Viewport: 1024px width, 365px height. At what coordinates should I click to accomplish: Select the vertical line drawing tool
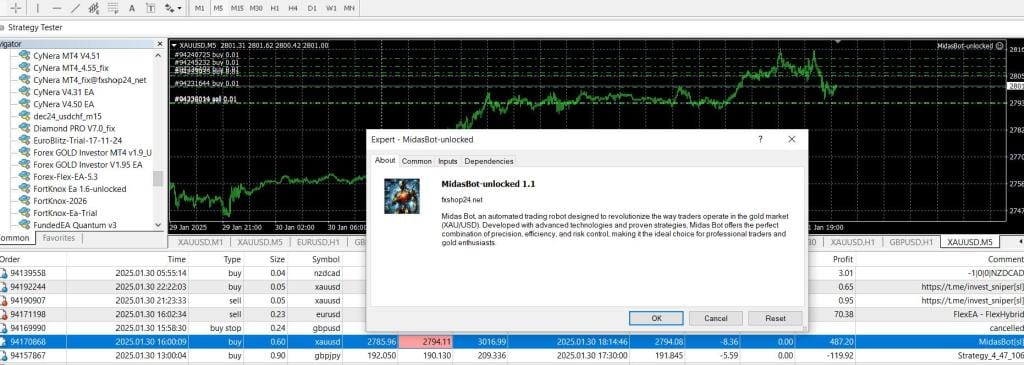coord(37,8)
